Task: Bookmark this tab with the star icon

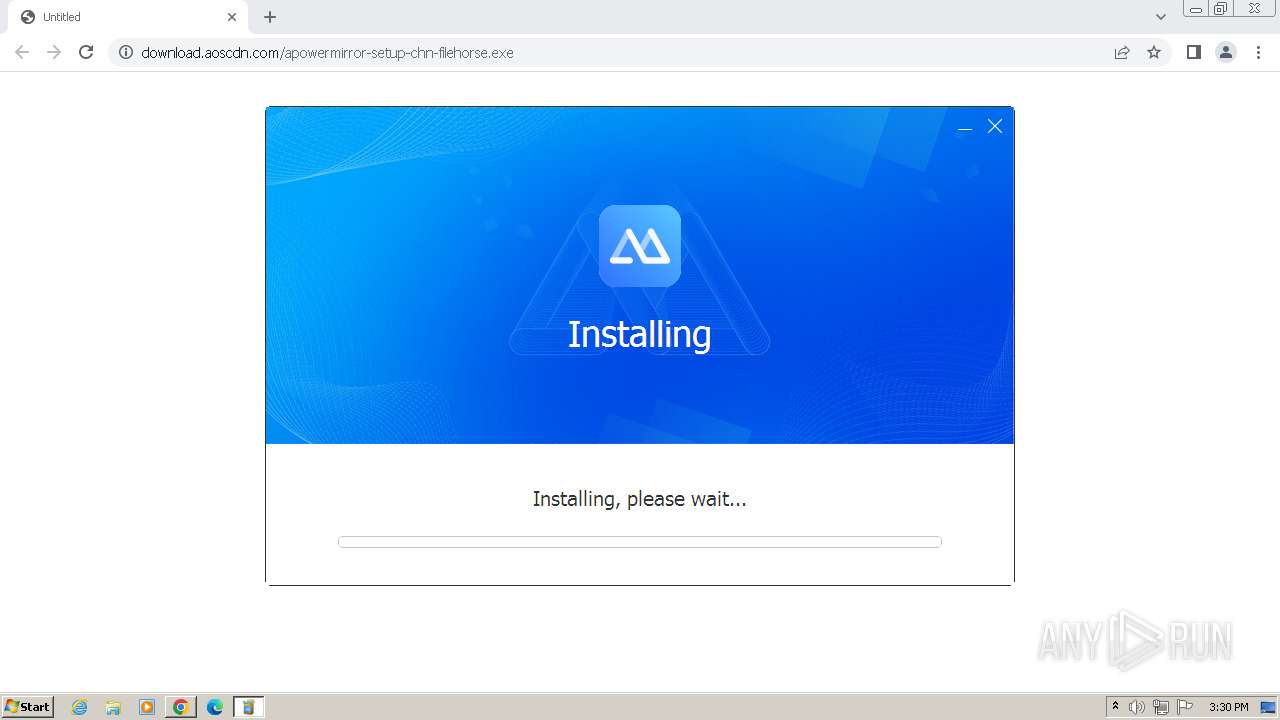Action: (x=1154, y=52)
